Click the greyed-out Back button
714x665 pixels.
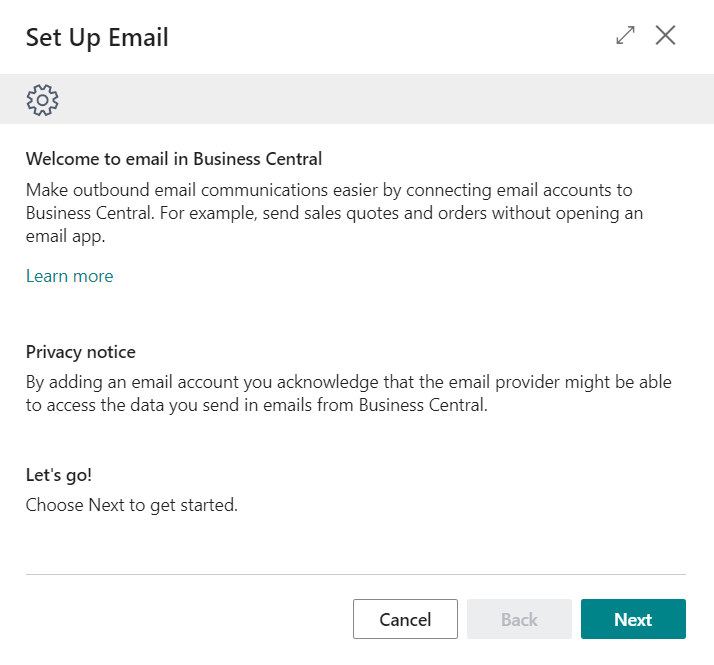coord(519,619)
